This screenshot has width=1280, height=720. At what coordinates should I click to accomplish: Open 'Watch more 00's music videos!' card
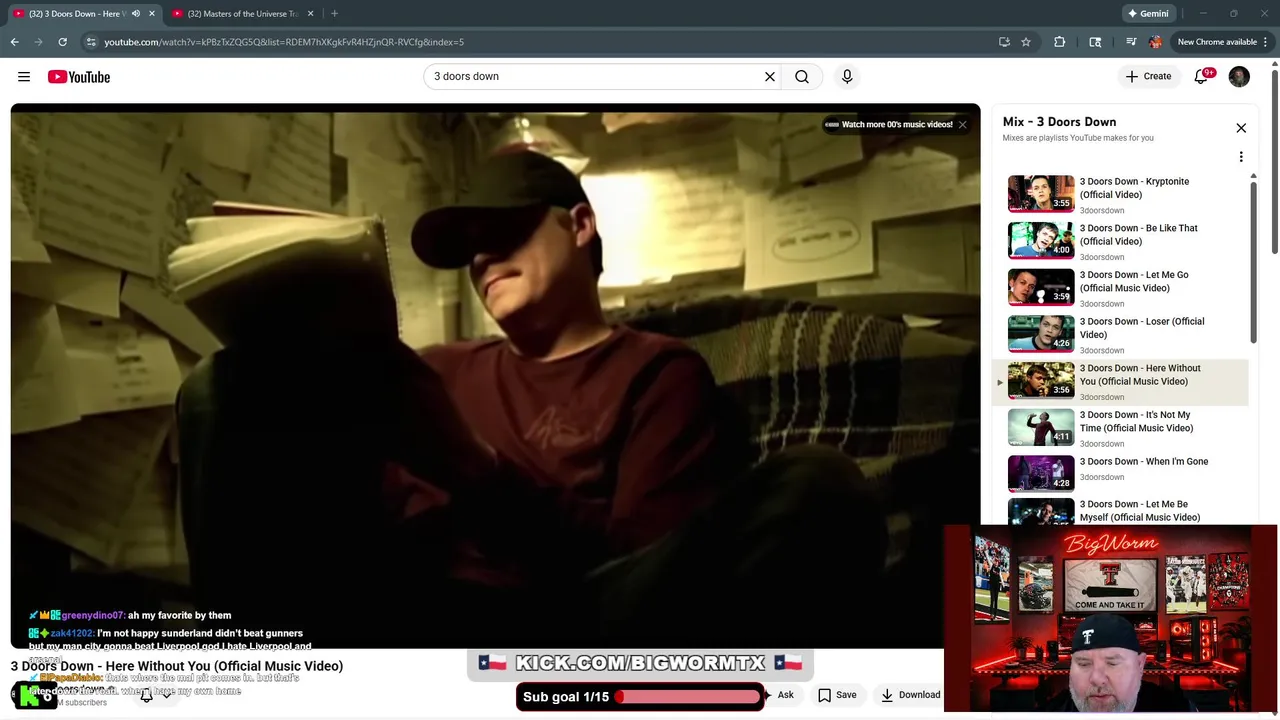coord(889,125)
